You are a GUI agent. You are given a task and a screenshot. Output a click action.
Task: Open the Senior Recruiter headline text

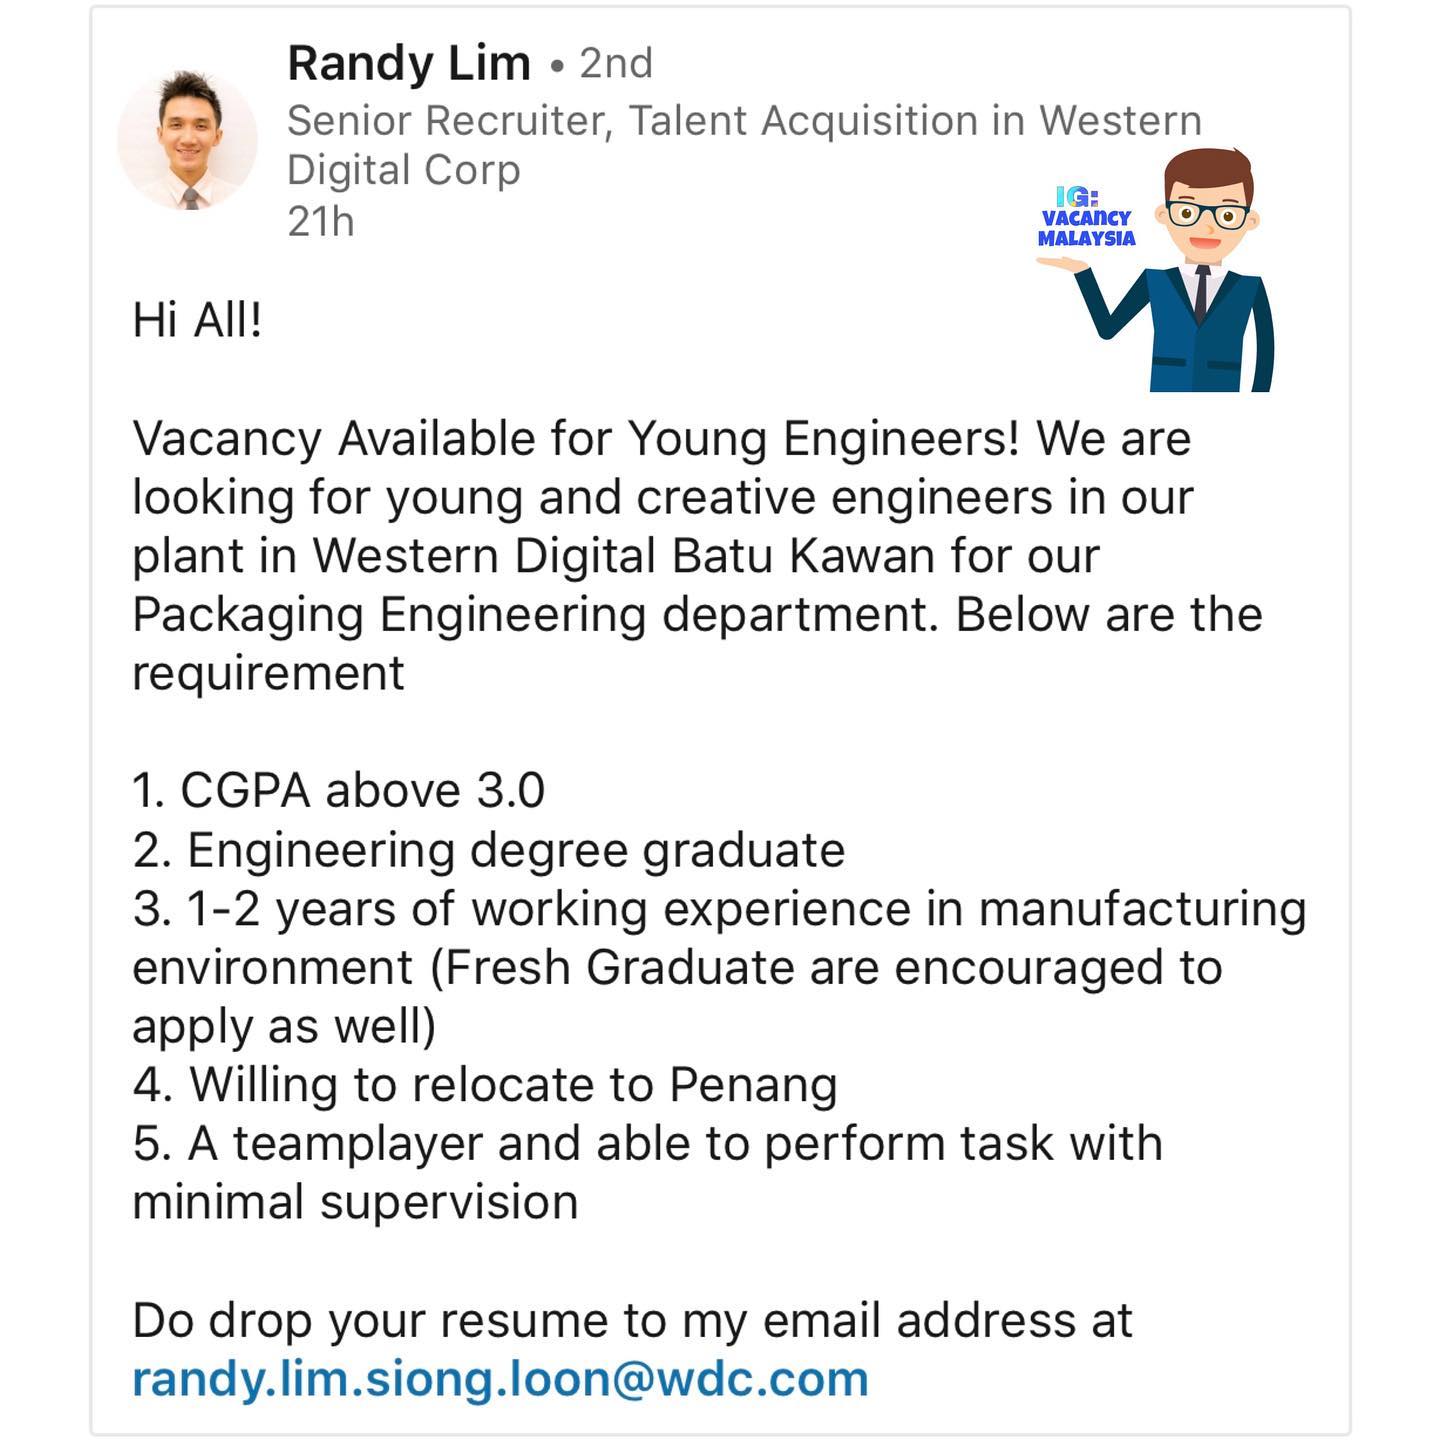click(744, 146)
